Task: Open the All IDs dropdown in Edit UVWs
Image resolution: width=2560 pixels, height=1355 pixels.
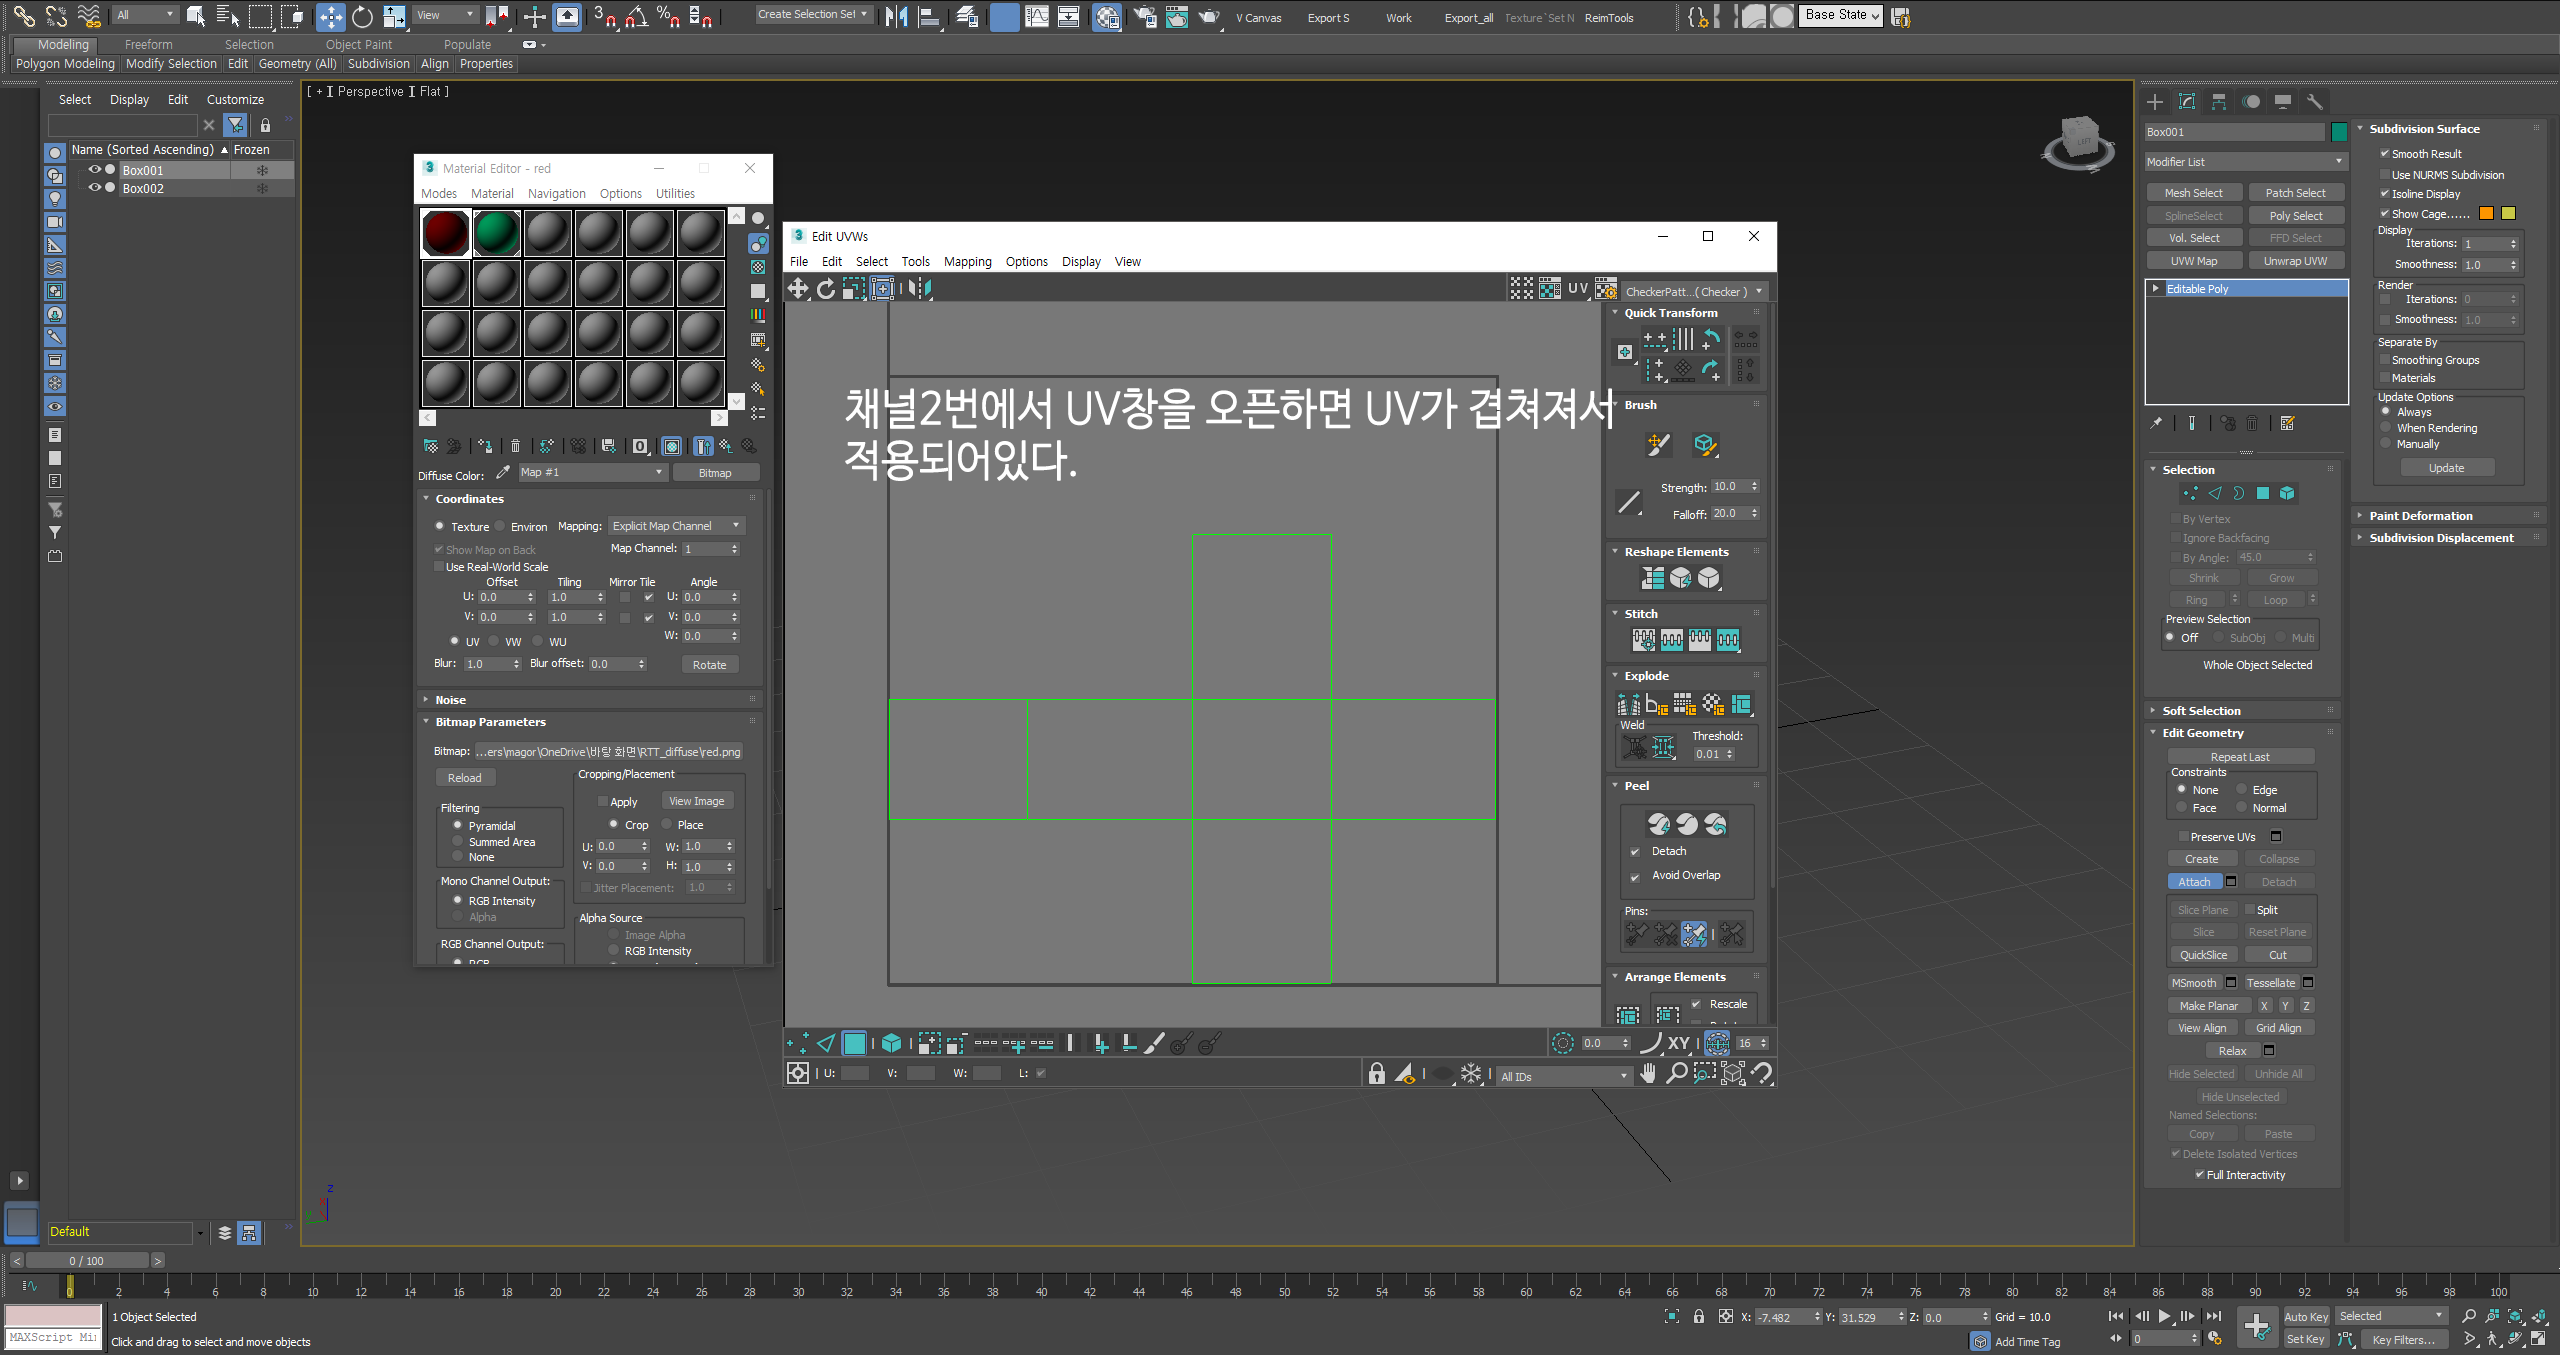Action: click(1565, 1076)
